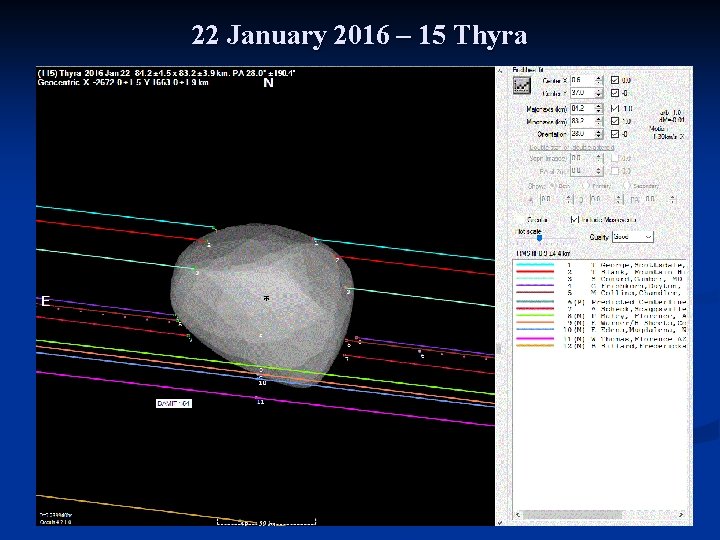Screen dimensions: 720x540
Task: Click the right arrow of list scrollbar
Action: (681, 515)
